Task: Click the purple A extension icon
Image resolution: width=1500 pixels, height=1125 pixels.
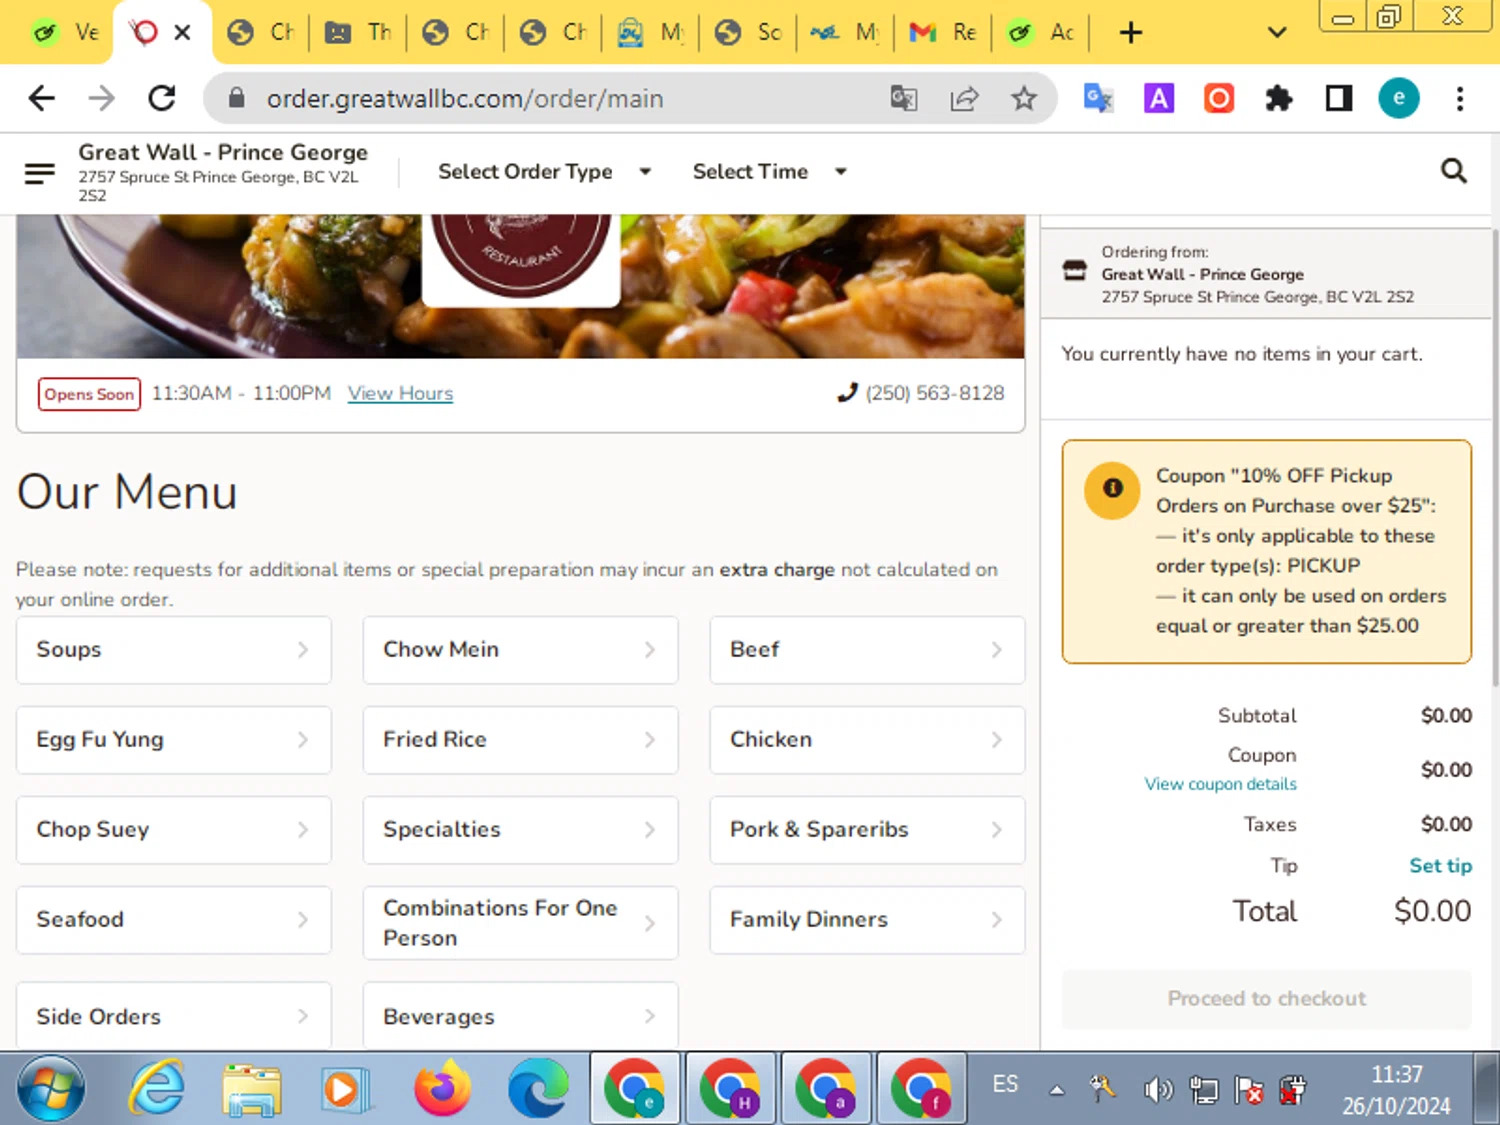Action: point(1159,98)
